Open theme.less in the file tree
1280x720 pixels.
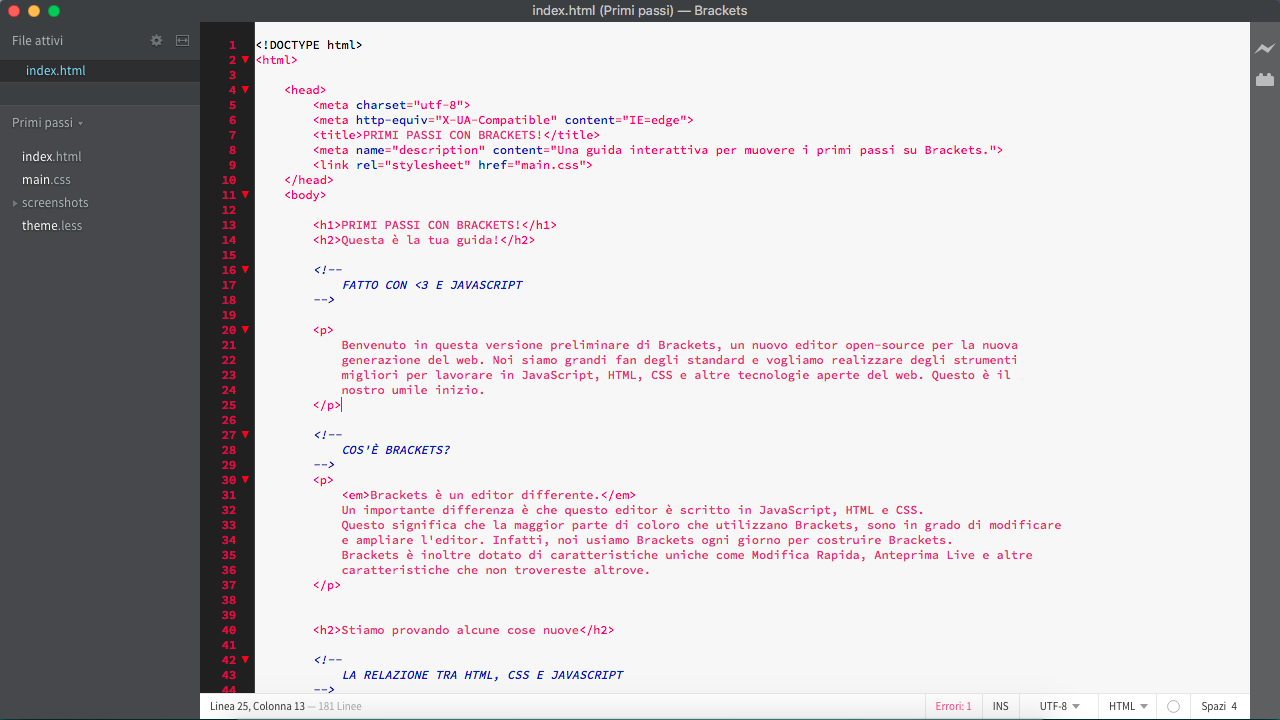[x=52, y=226]
